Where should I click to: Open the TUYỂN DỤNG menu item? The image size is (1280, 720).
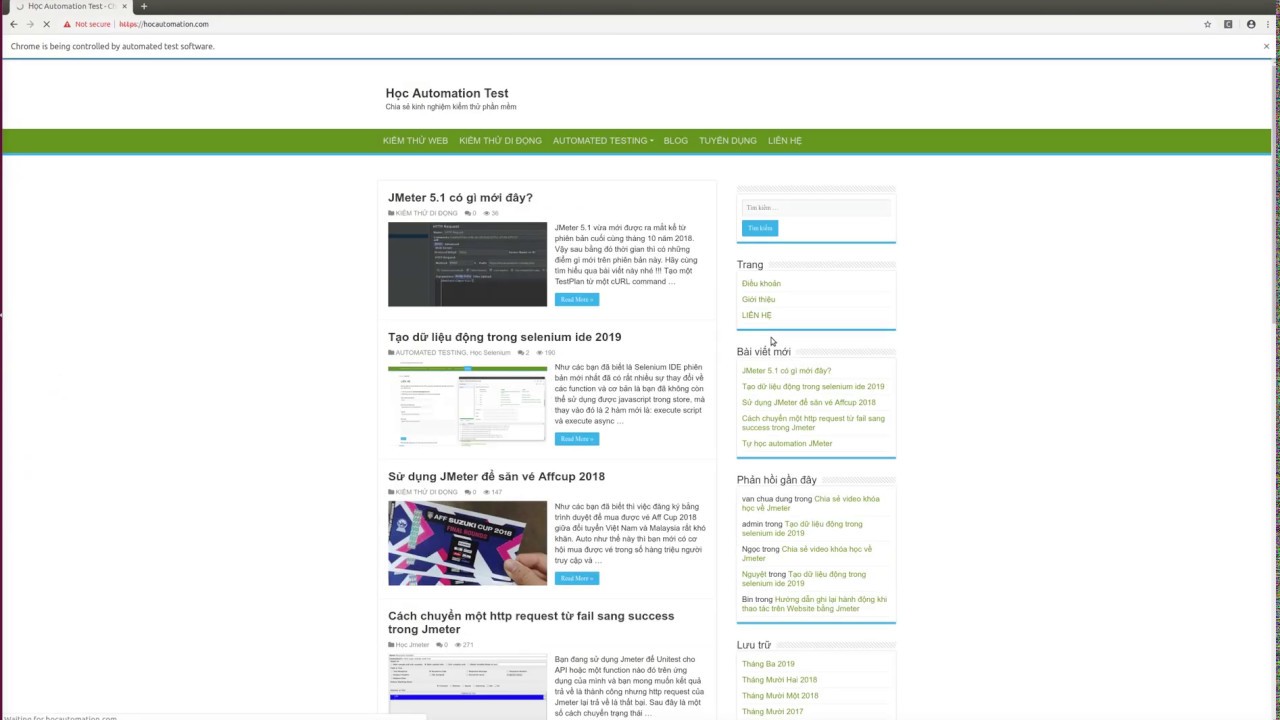point(728,141)
